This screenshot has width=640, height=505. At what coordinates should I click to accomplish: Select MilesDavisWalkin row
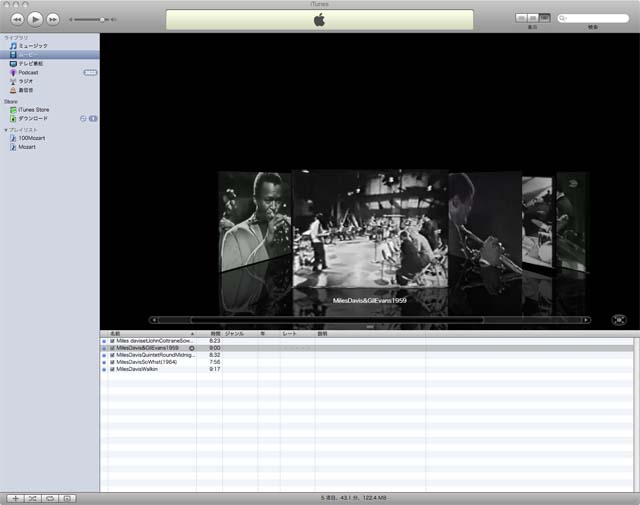367,369
